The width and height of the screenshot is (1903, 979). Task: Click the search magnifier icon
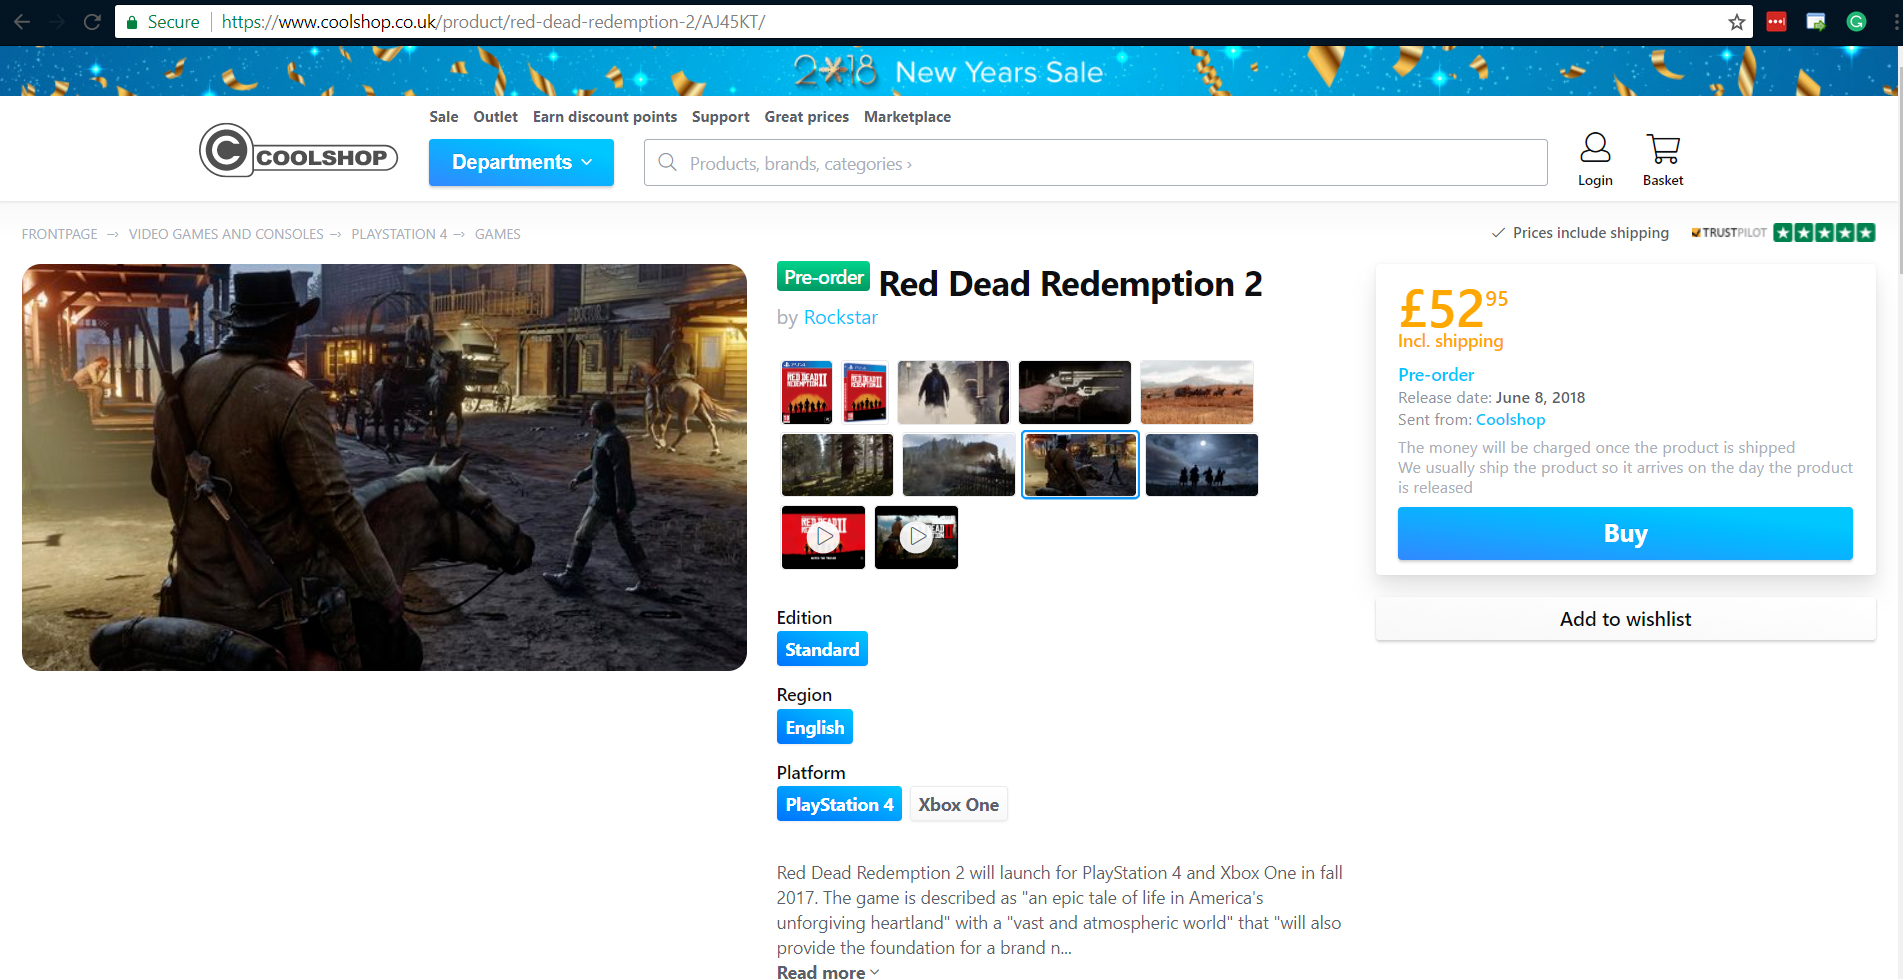[x=667, y=162]
